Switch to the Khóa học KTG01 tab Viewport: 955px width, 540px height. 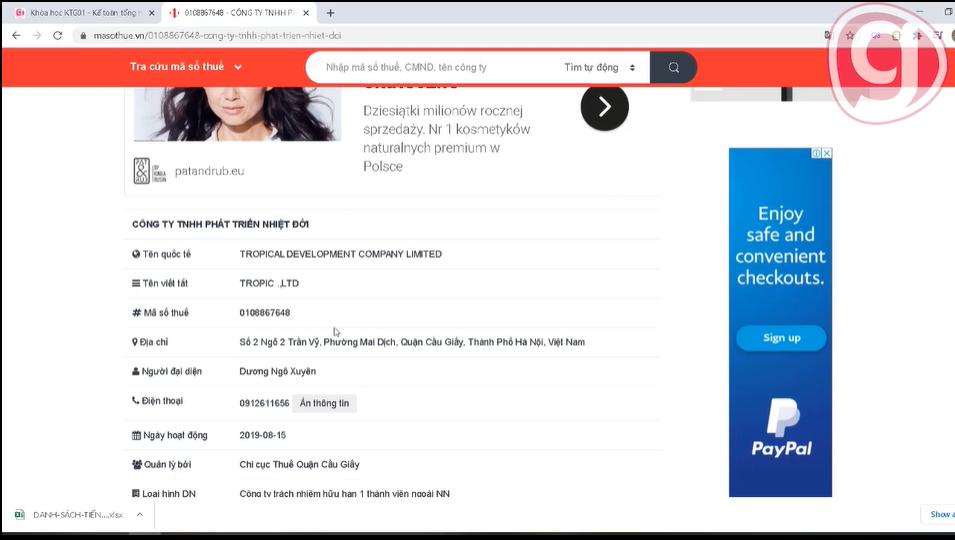tap(85, 13)
